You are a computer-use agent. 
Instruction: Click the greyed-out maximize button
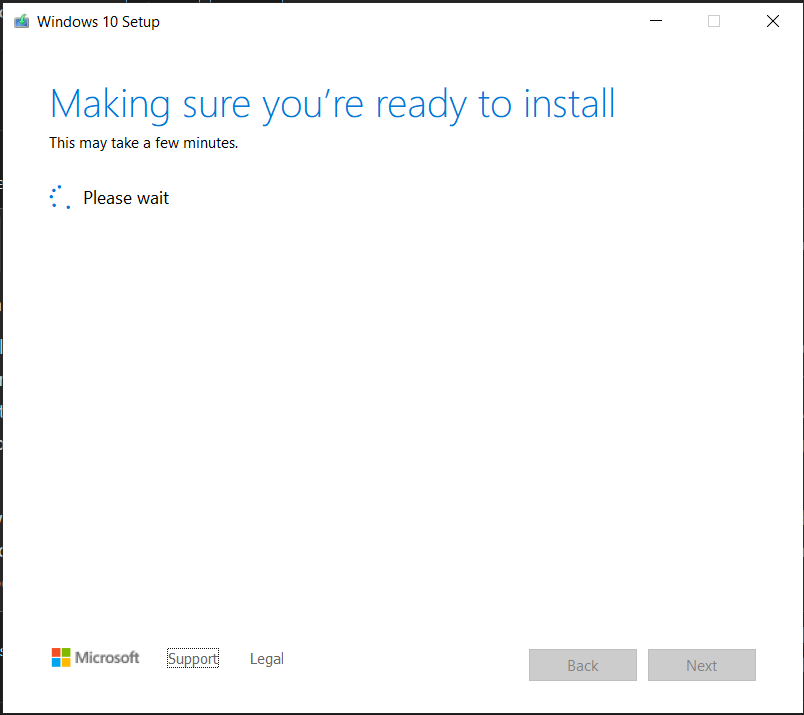point(714,21)
